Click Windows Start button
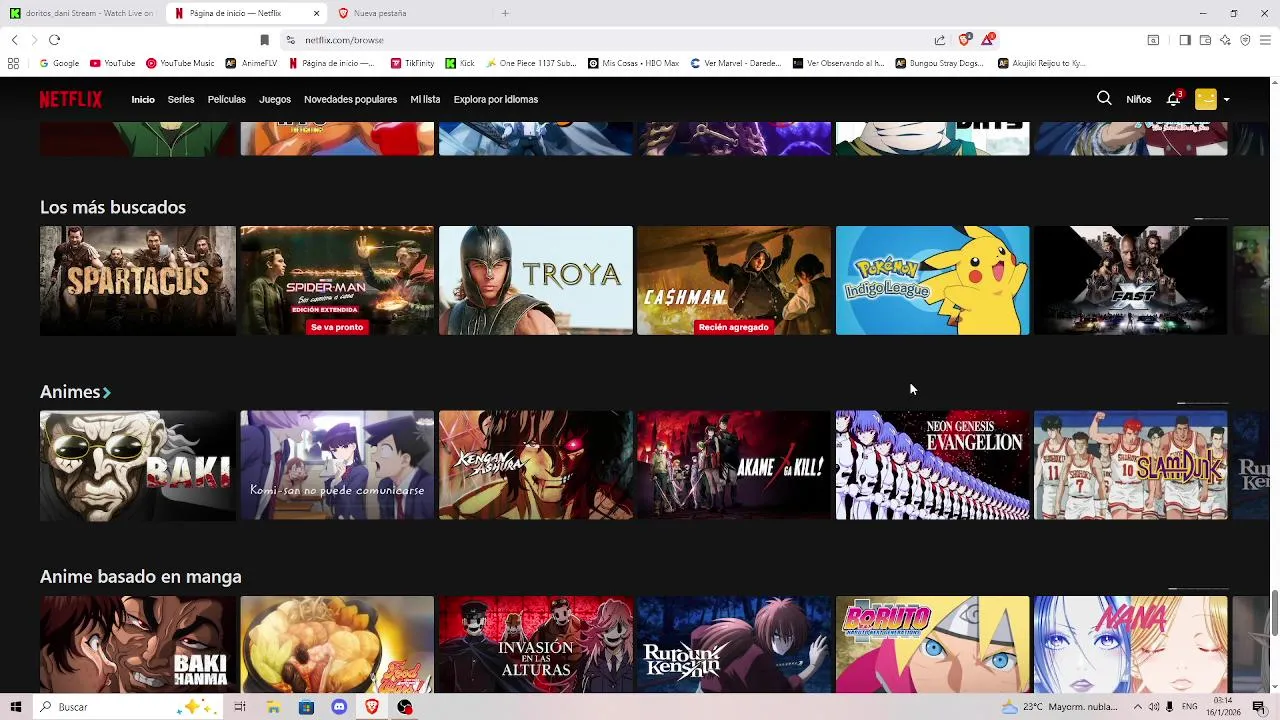The image size is (1280, 720). (15, 707)
